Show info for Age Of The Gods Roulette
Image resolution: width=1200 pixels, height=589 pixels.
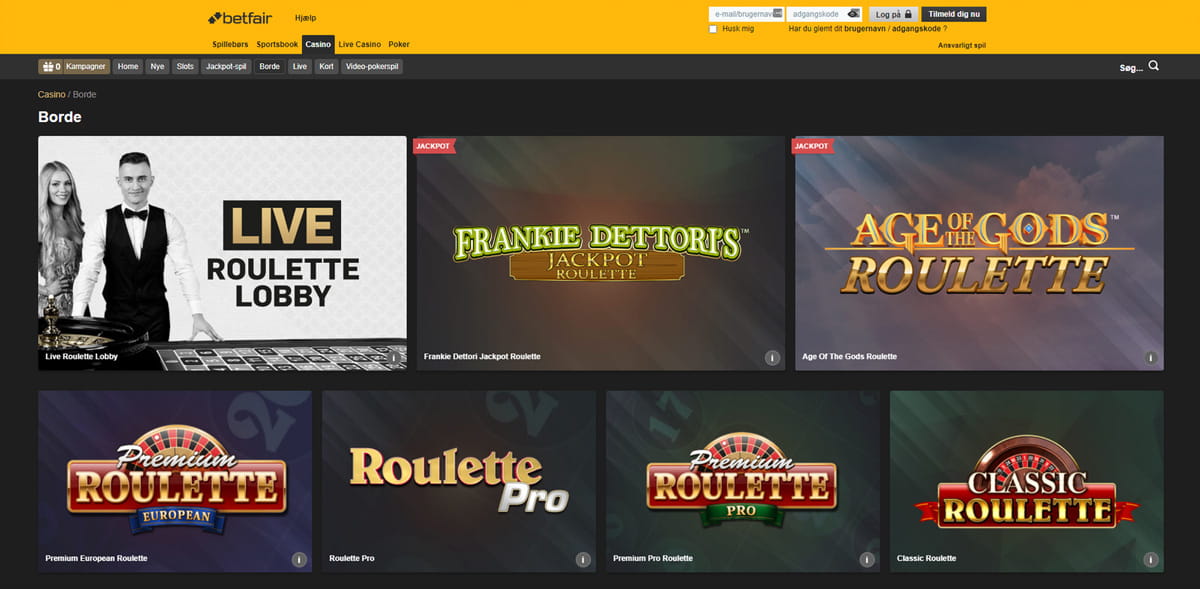(x=1150, y=357)
